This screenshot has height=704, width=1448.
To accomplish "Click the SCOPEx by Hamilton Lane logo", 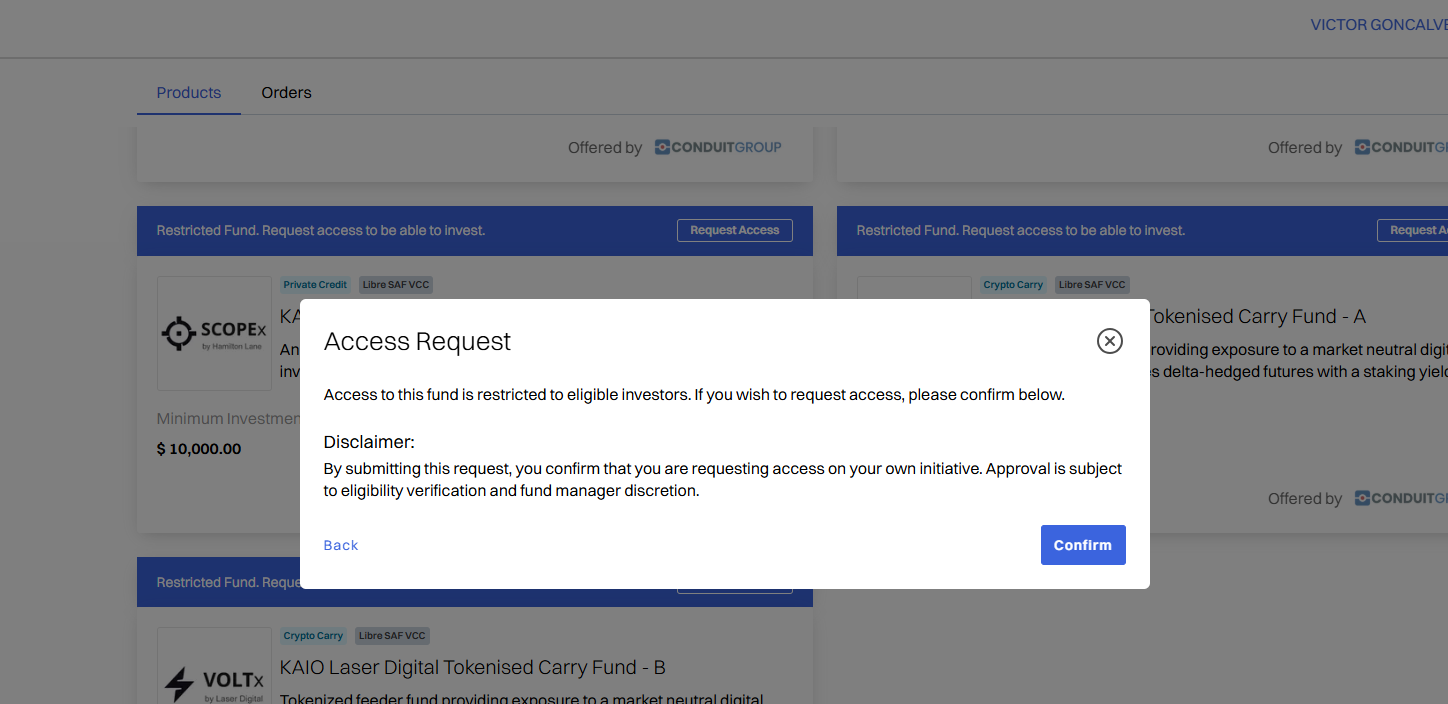I will (214, 333).
